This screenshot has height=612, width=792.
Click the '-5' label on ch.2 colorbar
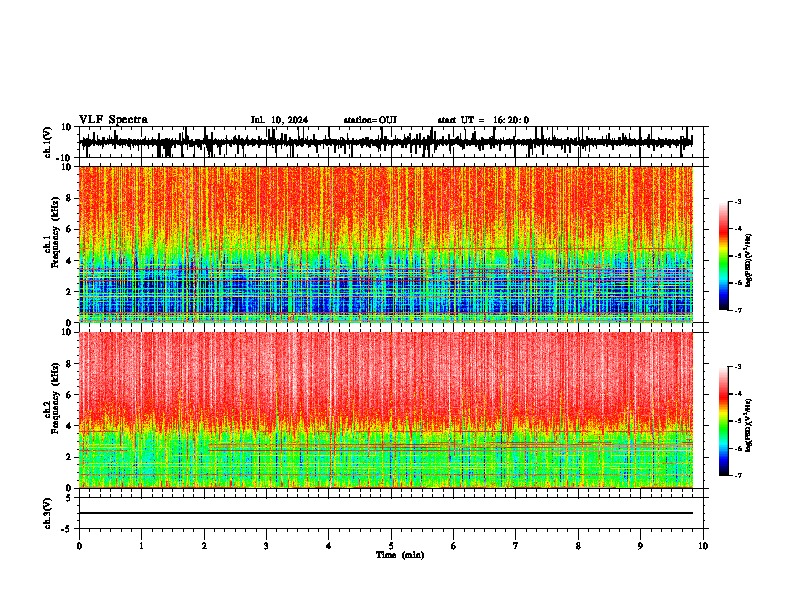[x=737, y=421]
